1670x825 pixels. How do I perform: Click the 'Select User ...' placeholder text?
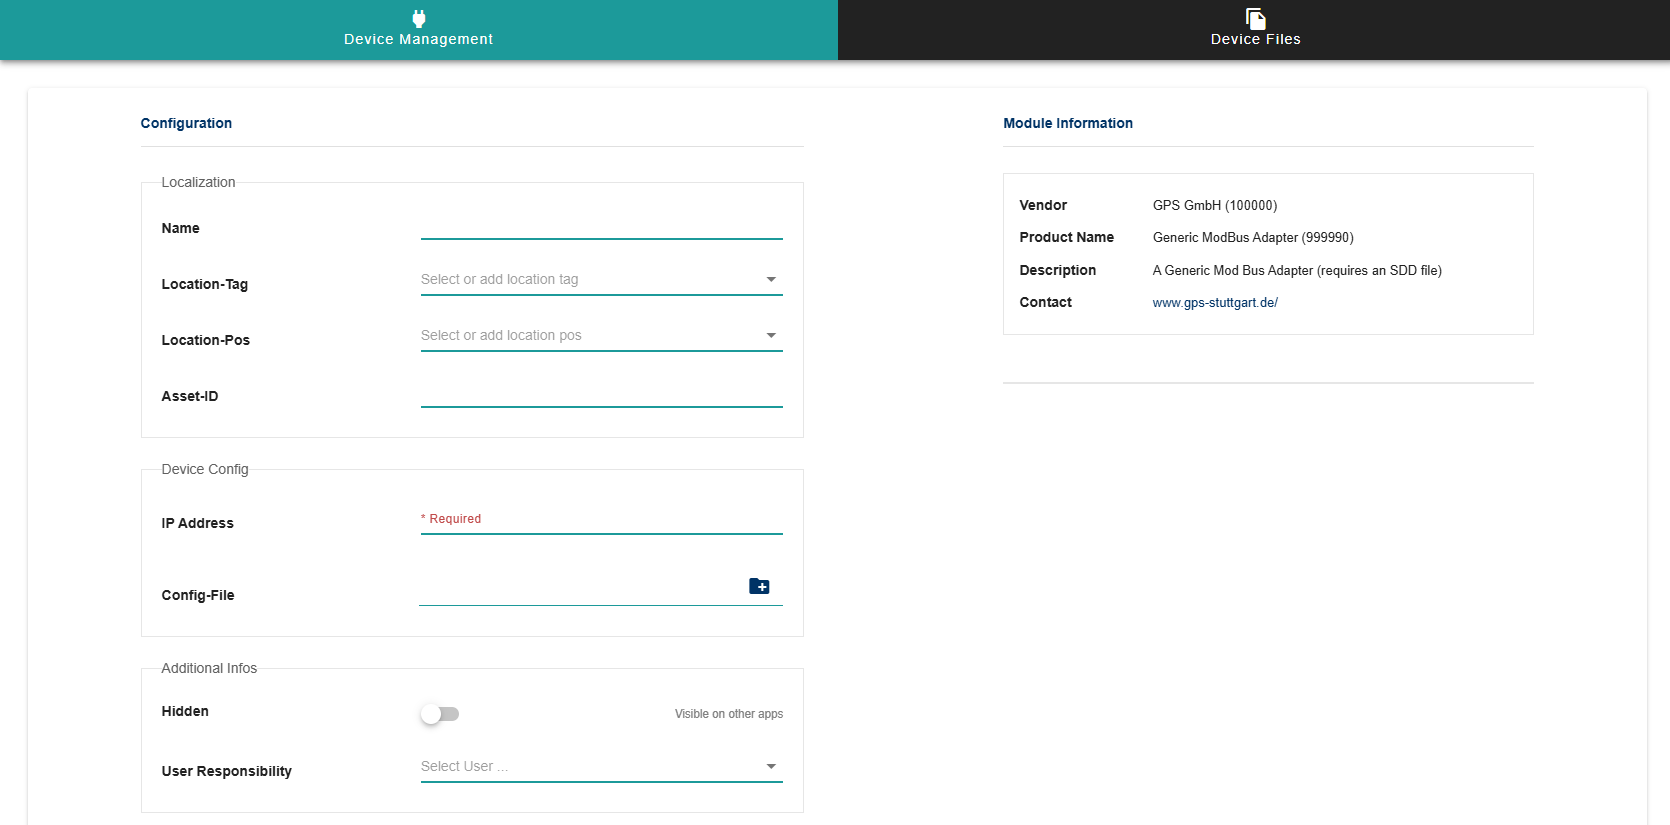coord(464,767)
